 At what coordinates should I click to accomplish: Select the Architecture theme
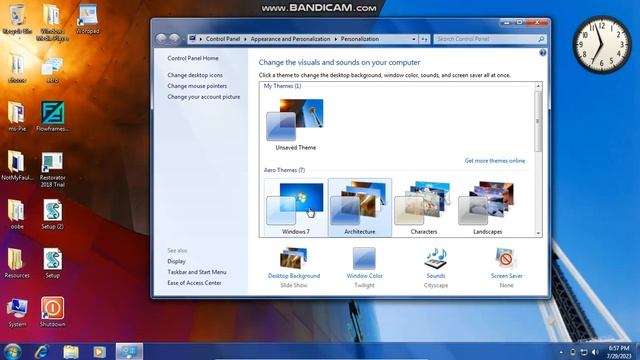point(360,207)
